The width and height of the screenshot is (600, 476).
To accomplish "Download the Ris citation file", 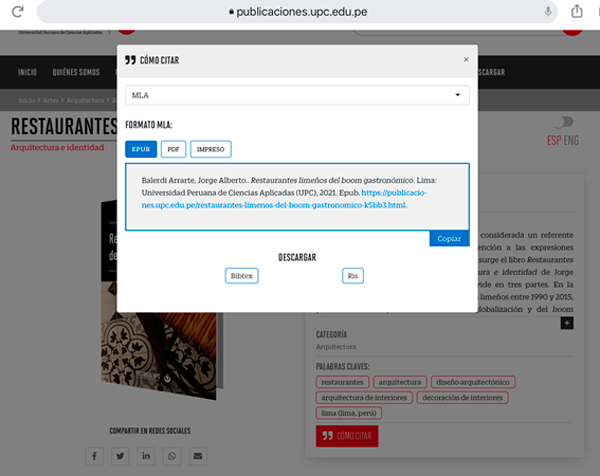I will (x=352, y=276).
